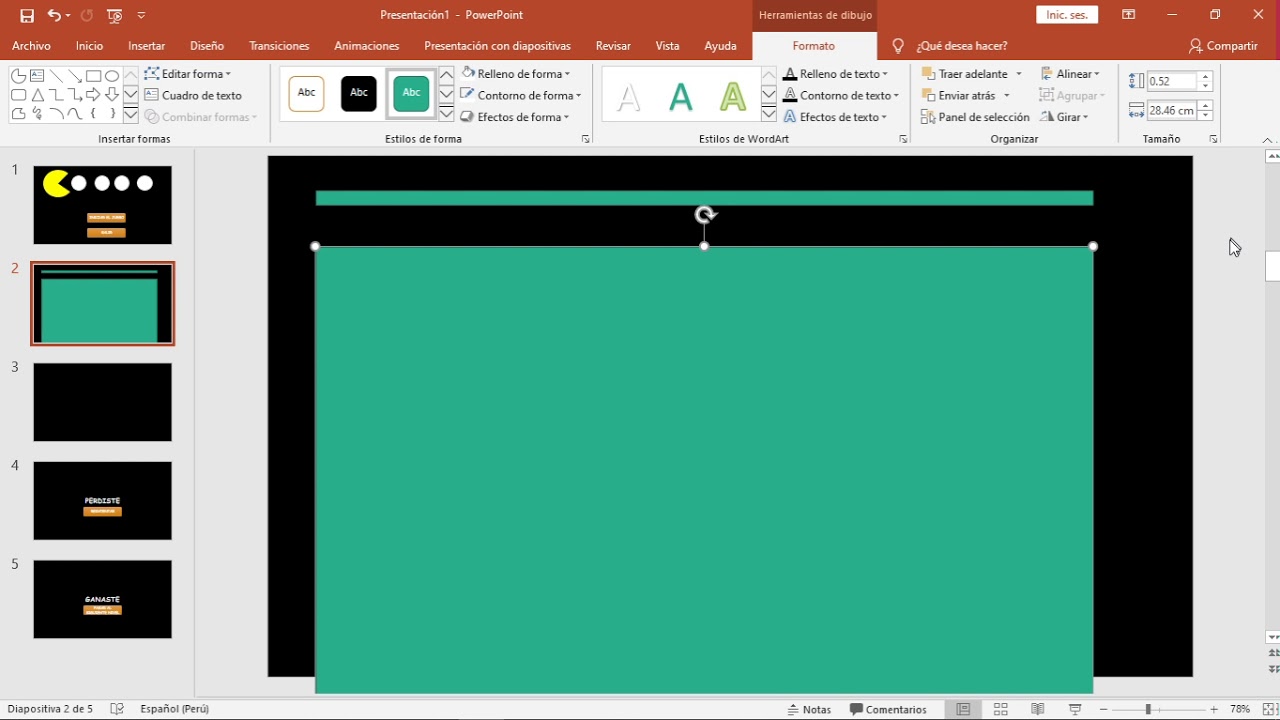
Task: Open Contorno de forma dropdown
Action: pyautogui.click(x=521, y=95)
